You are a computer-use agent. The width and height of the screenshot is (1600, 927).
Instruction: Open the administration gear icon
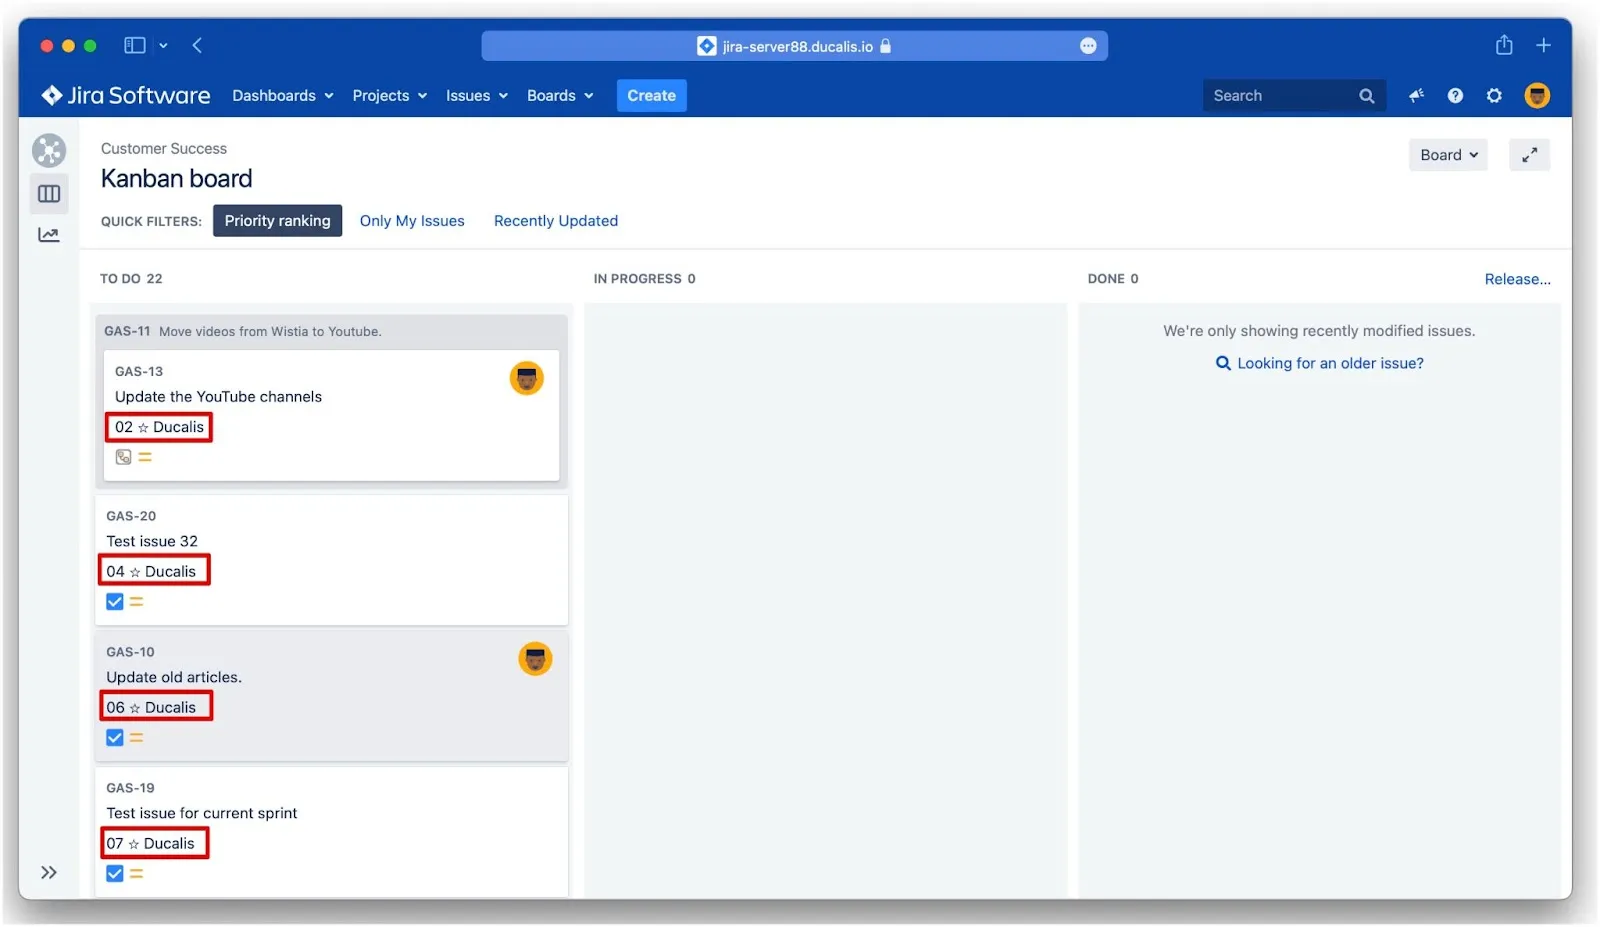pyautogui.click(x=1494, y=96)
